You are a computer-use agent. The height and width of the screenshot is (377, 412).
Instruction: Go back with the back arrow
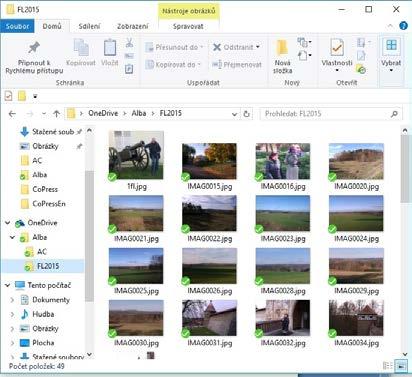tap(12, 114)
